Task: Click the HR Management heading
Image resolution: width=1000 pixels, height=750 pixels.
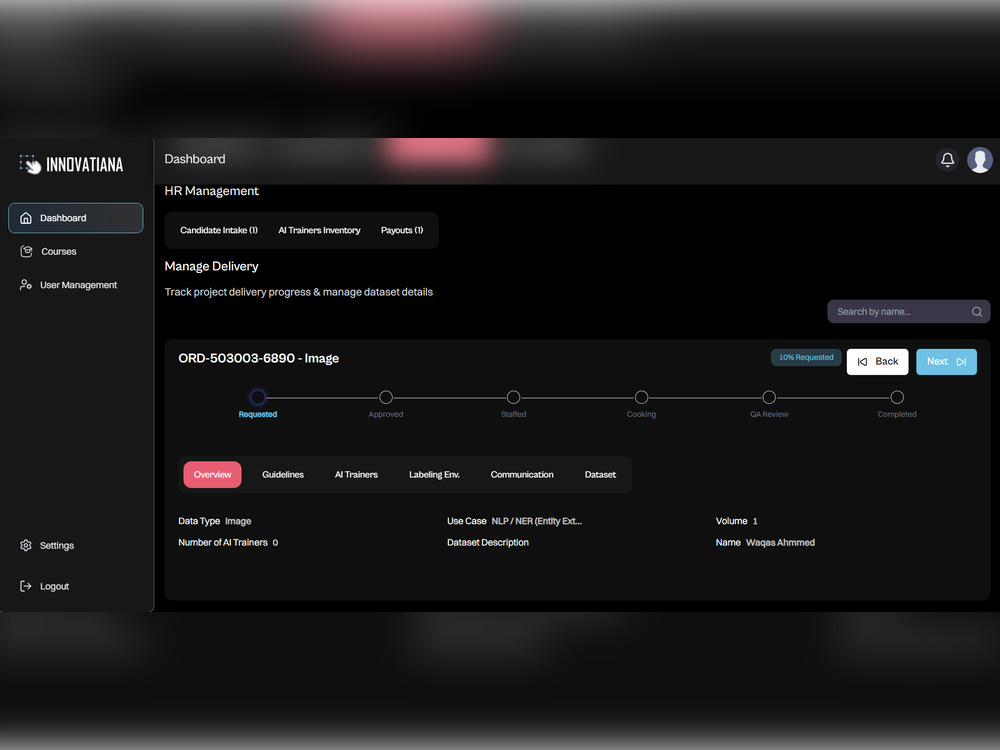Action: click(211, 191)
